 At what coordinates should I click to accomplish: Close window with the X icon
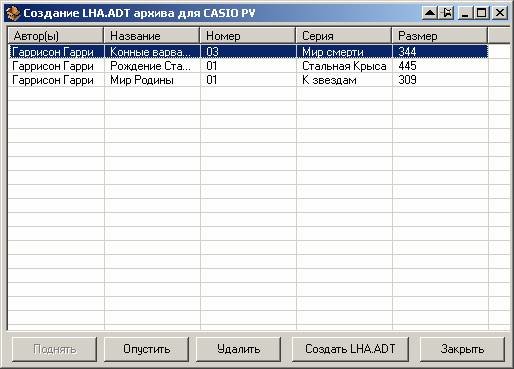pos(500,13)
